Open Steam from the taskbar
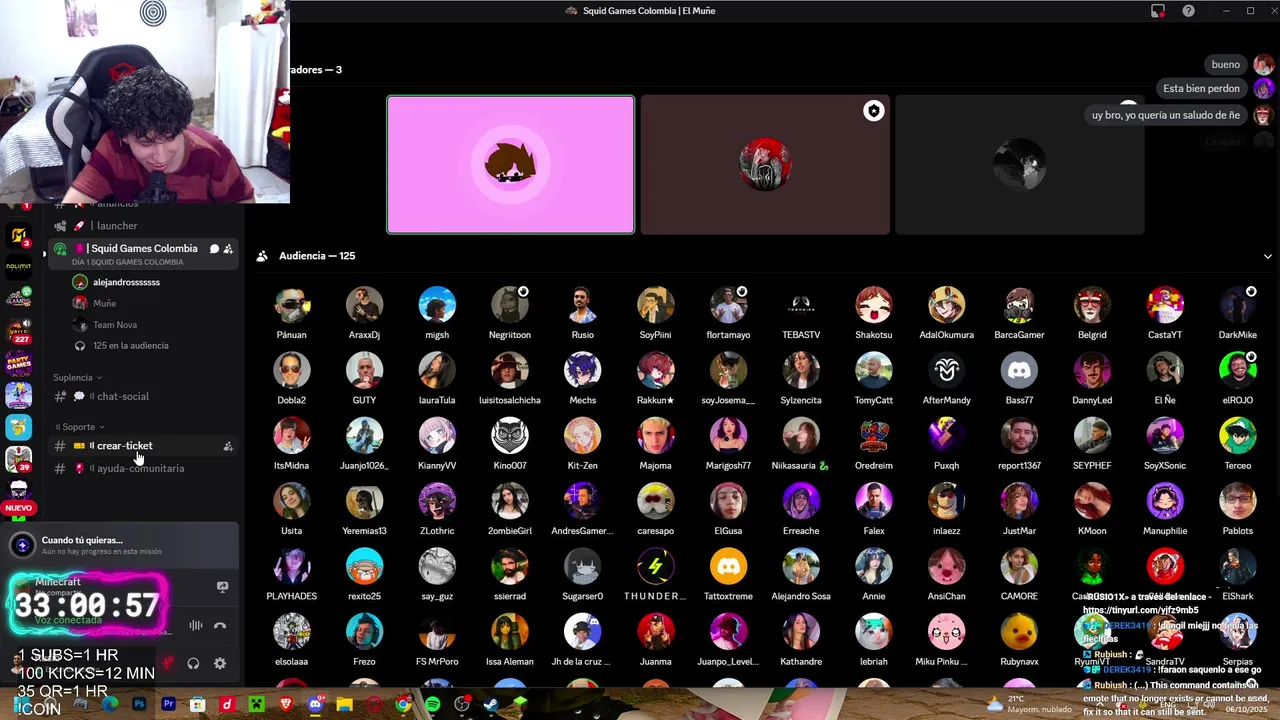This screenshot has width=1280, height=720. 491,705
